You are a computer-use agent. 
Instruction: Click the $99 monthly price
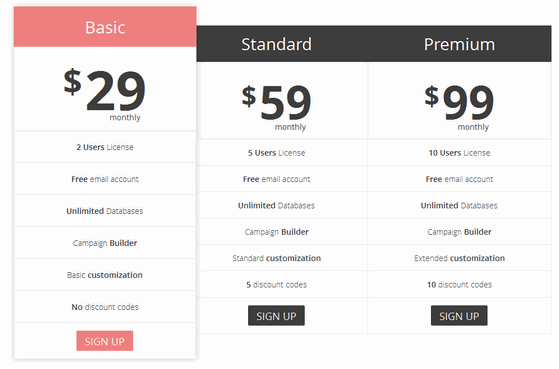[x=459, y=107]
